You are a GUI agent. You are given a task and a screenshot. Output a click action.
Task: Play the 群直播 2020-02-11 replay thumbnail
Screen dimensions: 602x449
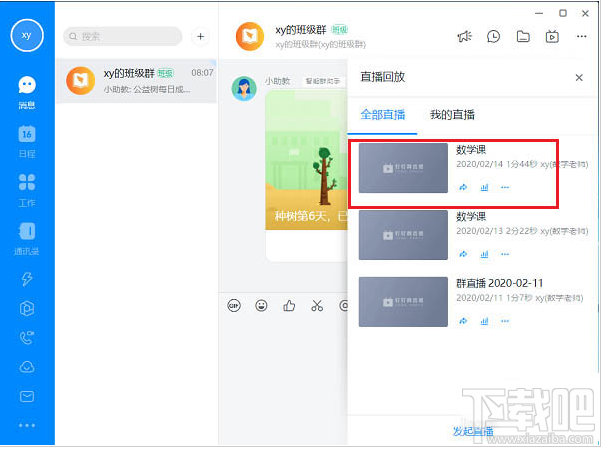tap(403, 302)
